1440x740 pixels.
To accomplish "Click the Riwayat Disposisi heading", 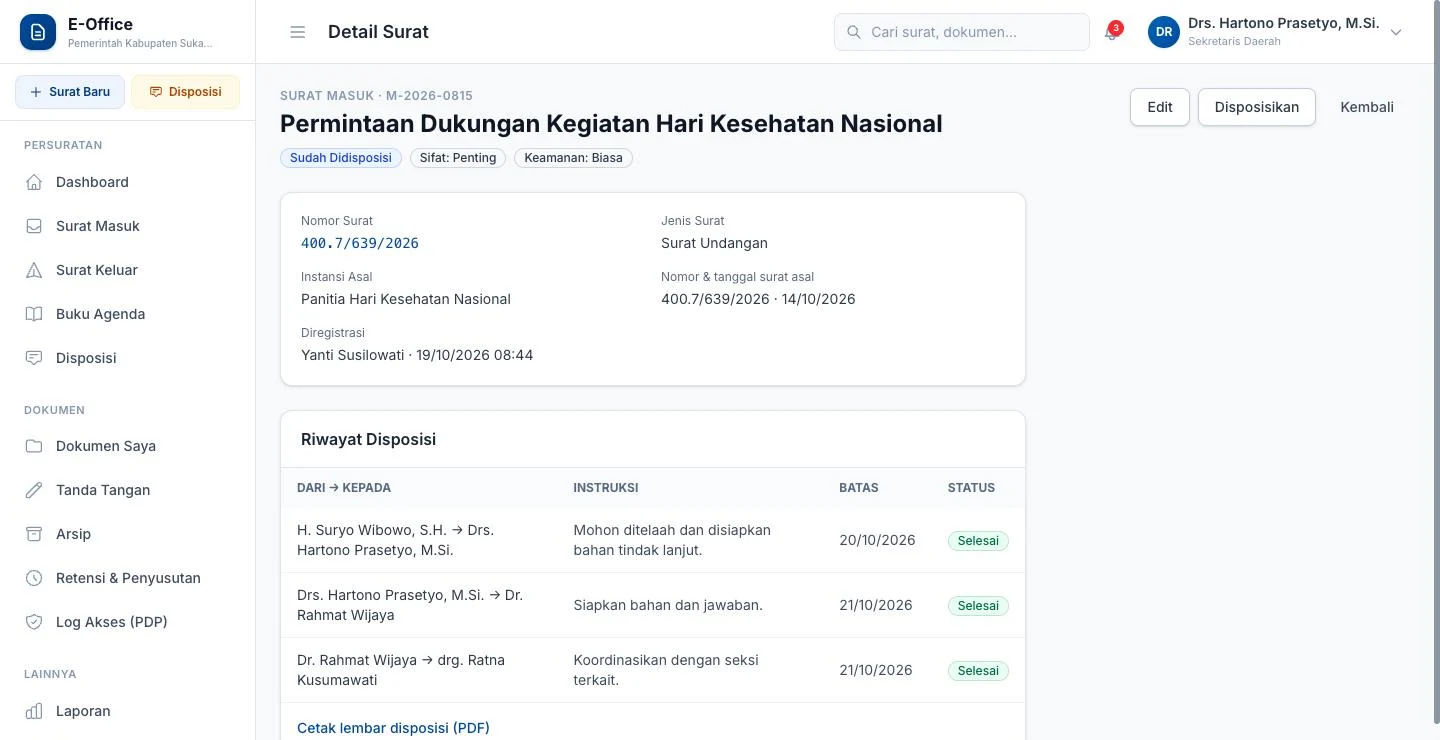I will (x=368, y=439).
